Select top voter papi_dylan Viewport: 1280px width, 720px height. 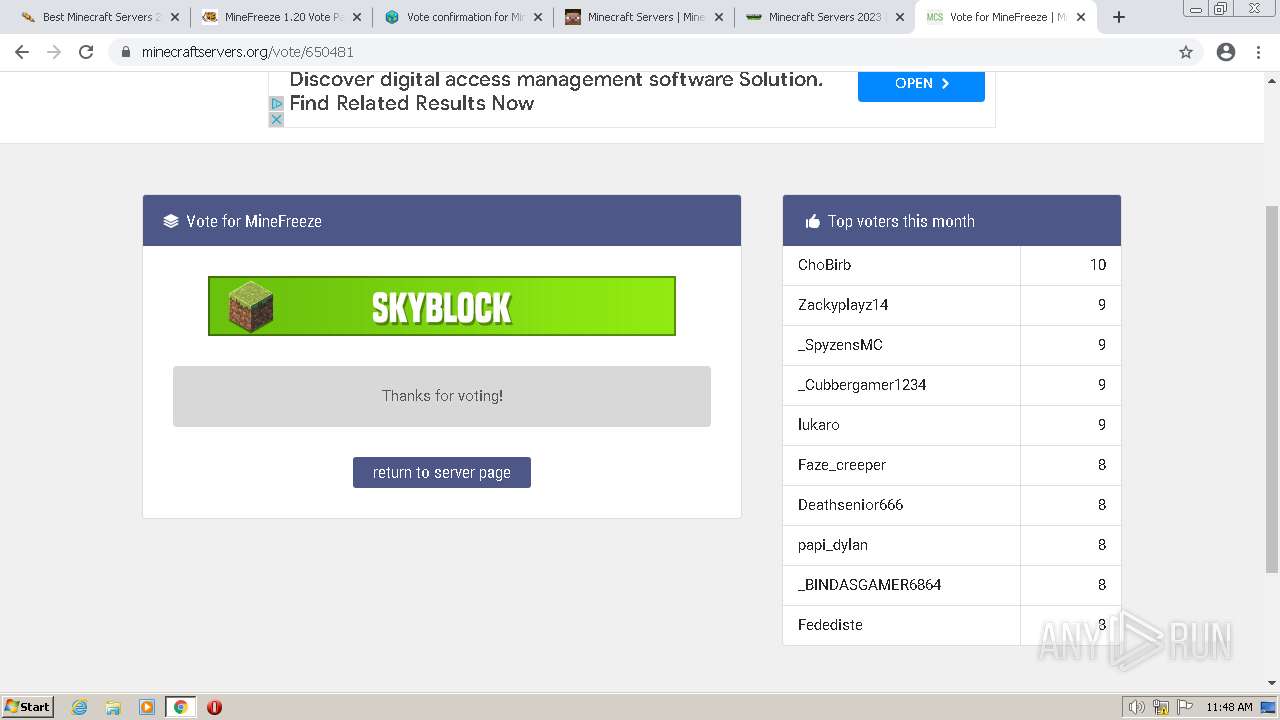[x=833, y=545]
